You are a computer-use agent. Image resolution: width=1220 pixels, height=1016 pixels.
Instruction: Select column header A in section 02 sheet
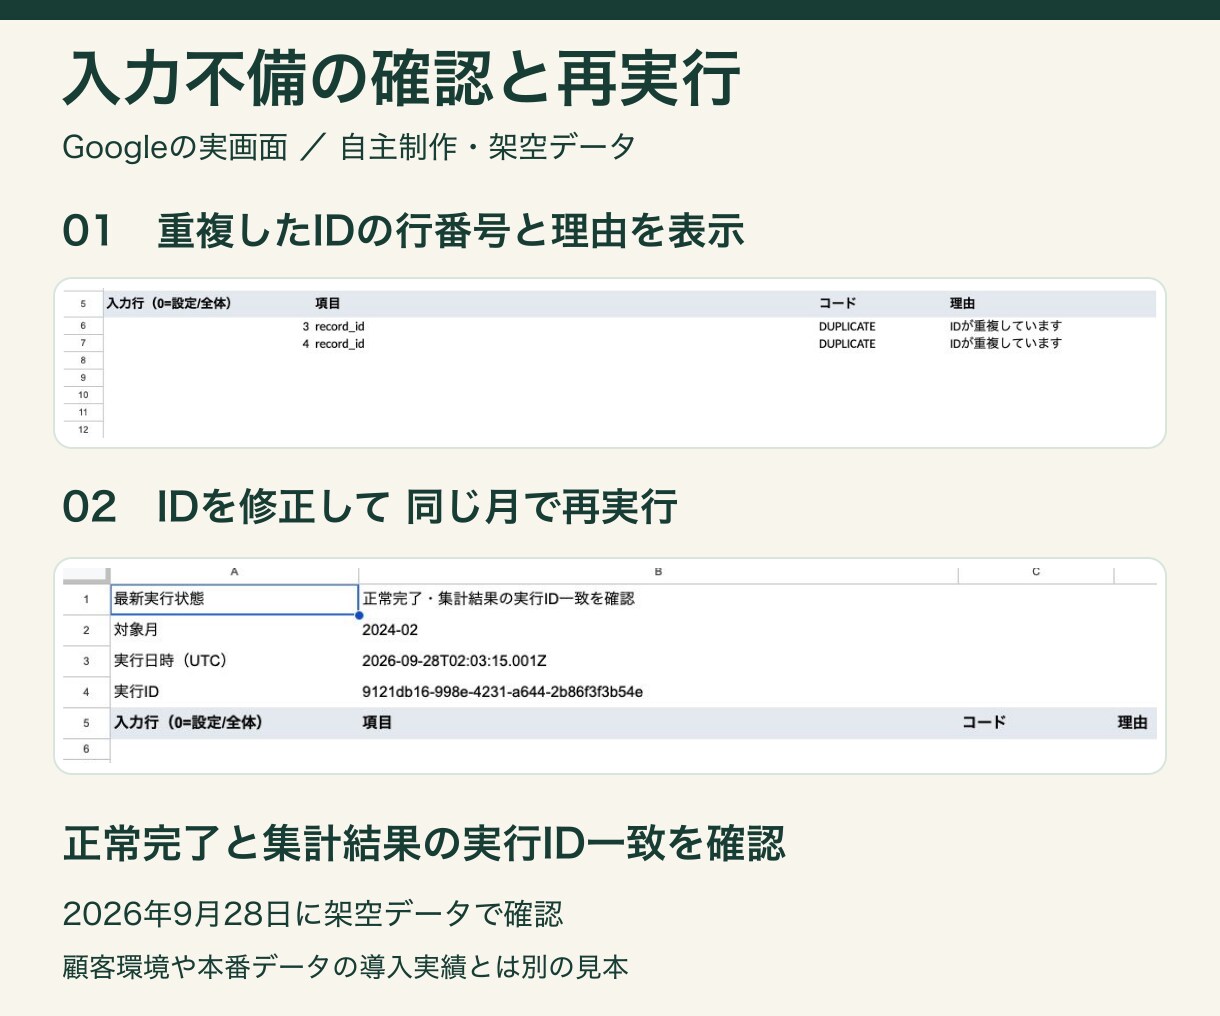[x=234, y=573]
